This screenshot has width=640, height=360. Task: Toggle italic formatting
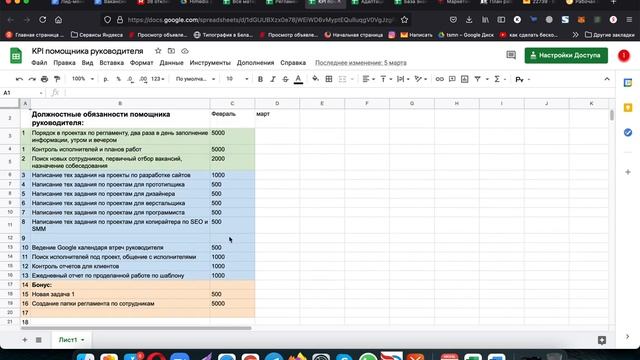tap(273, 79)
